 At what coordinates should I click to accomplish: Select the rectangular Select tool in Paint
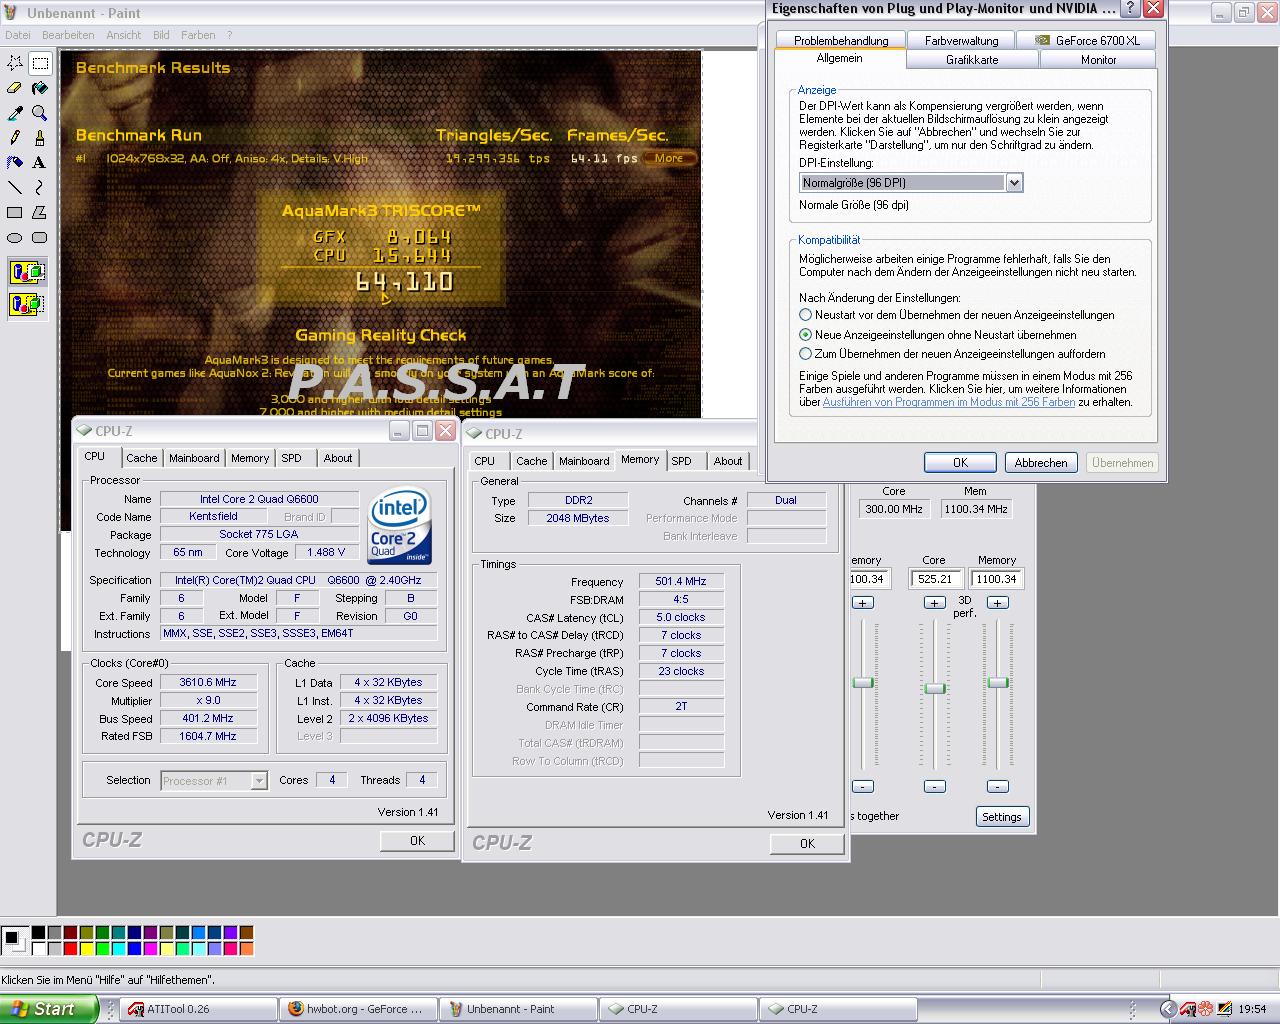click(x=40, y=63)
